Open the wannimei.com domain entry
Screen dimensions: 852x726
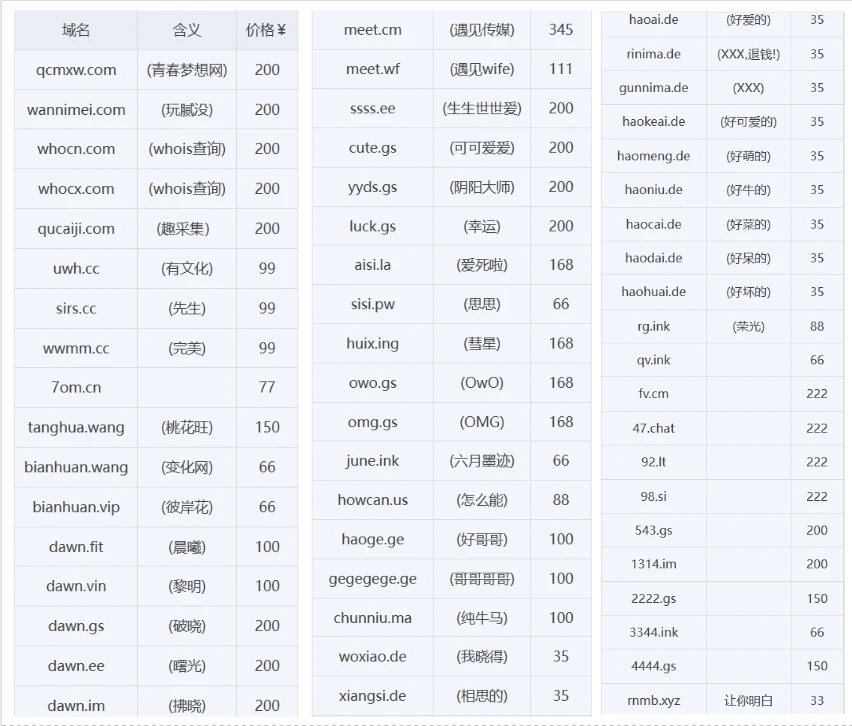[x=76, y=110]
